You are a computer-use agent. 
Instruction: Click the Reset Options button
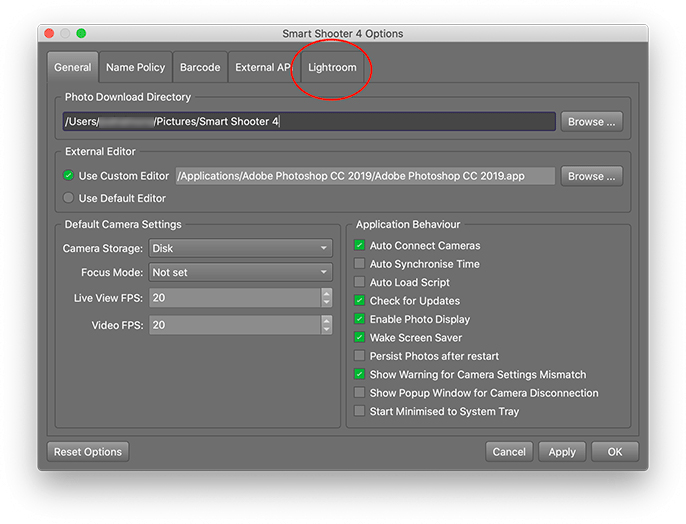coord(88,452)
